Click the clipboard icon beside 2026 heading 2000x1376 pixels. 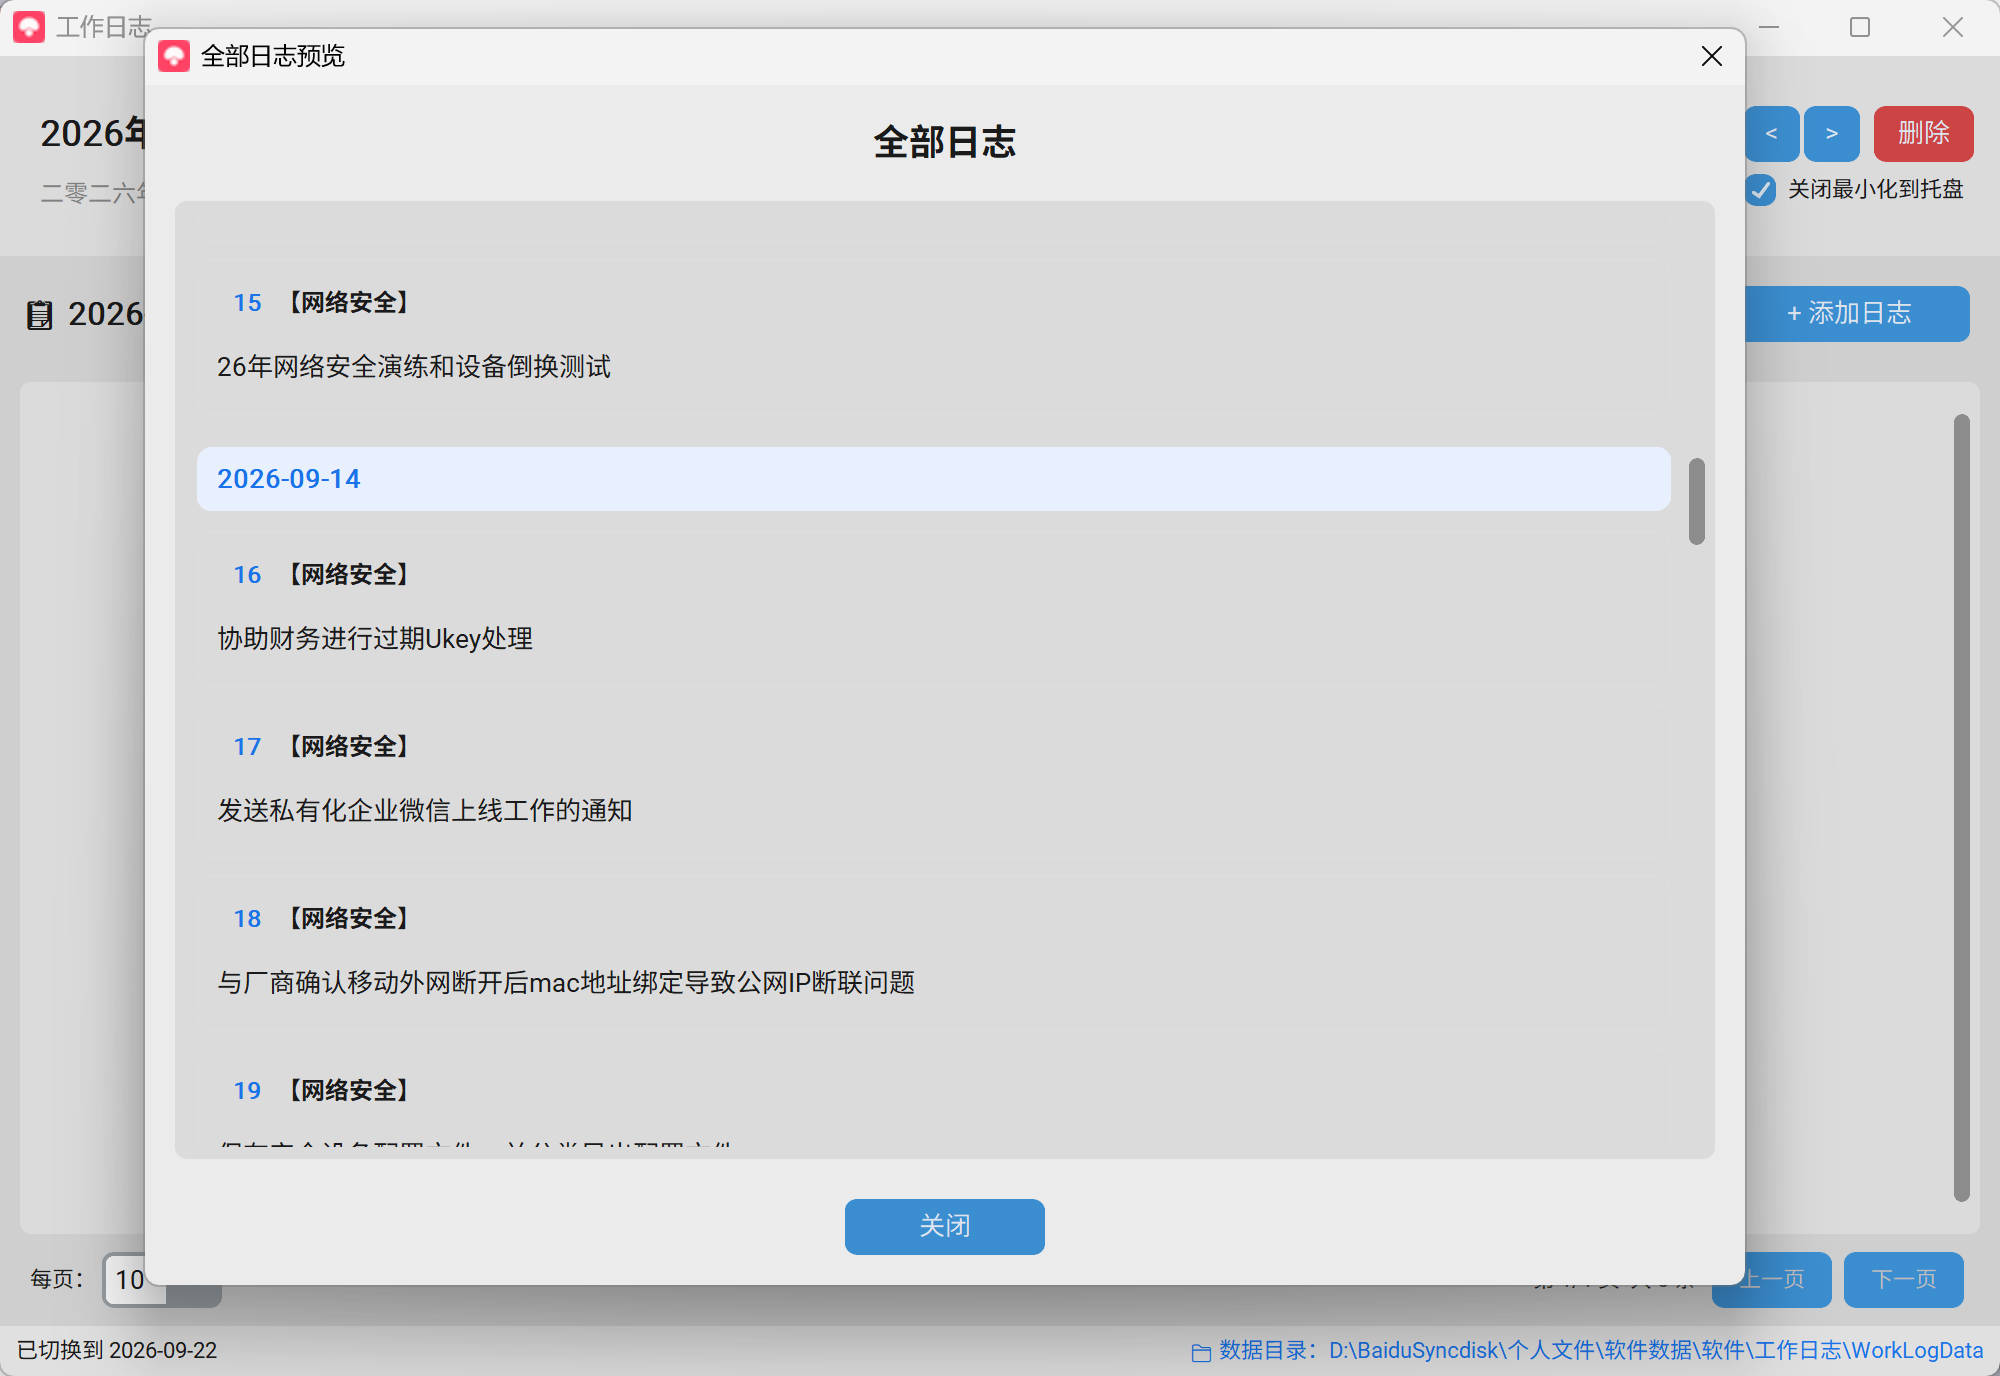[x=39, y=315]
